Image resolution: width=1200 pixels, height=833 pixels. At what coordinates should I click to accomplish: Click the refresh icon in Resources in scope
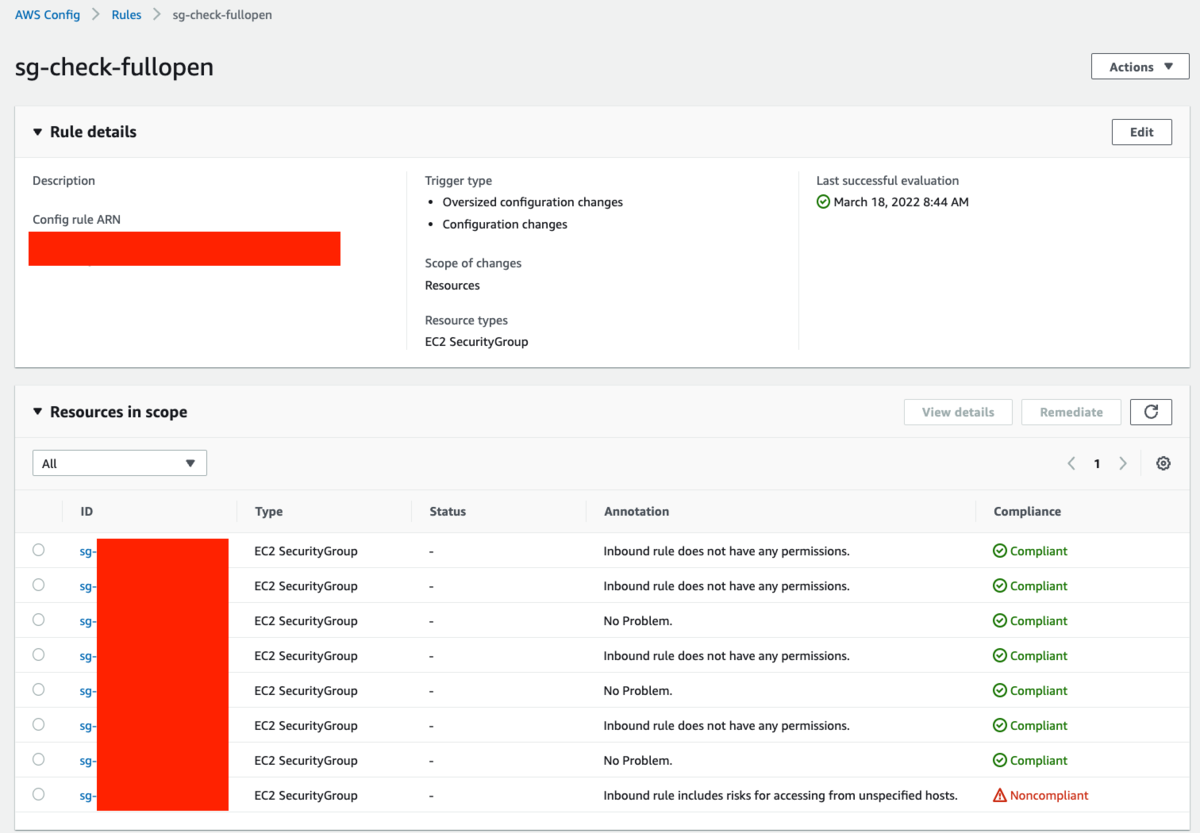1151,412
